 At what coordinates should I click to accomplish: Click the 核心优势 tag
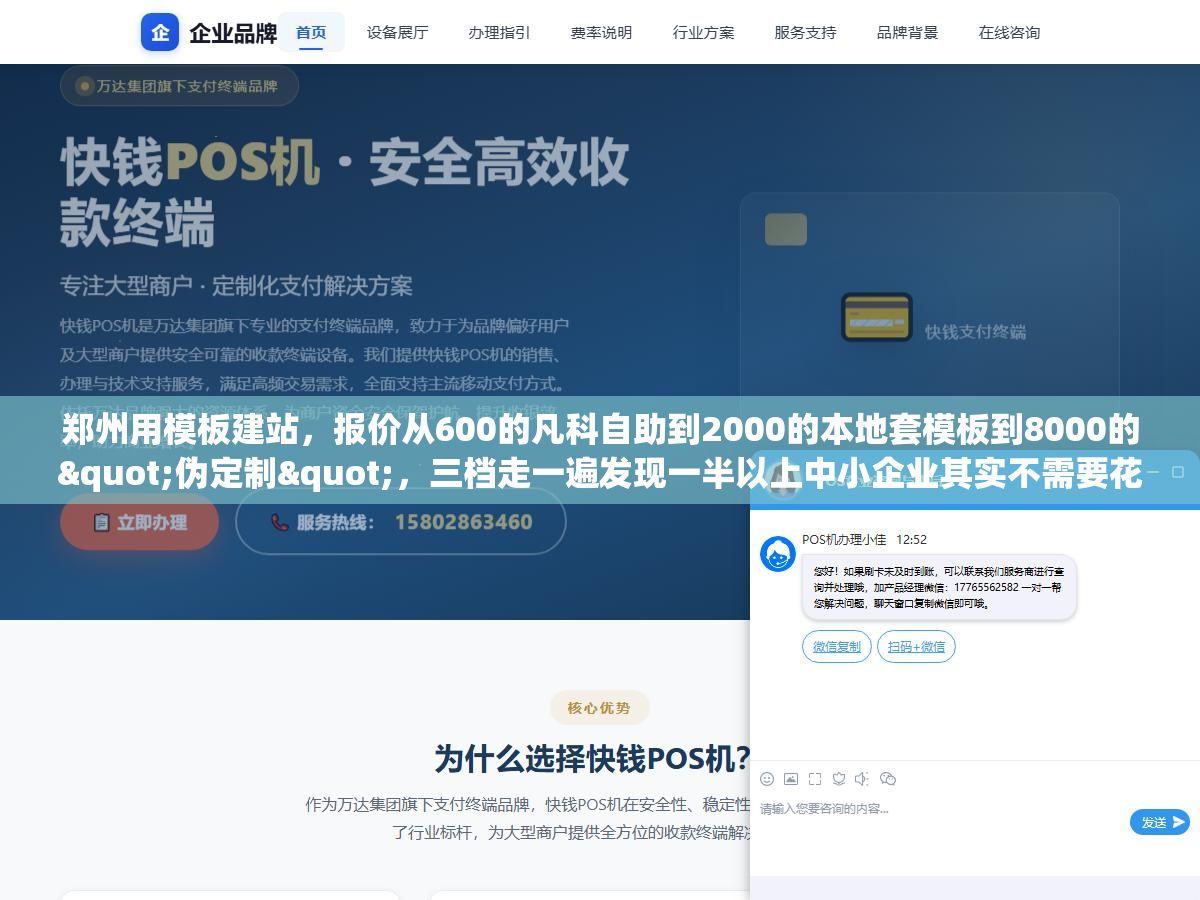pos(599,708)
